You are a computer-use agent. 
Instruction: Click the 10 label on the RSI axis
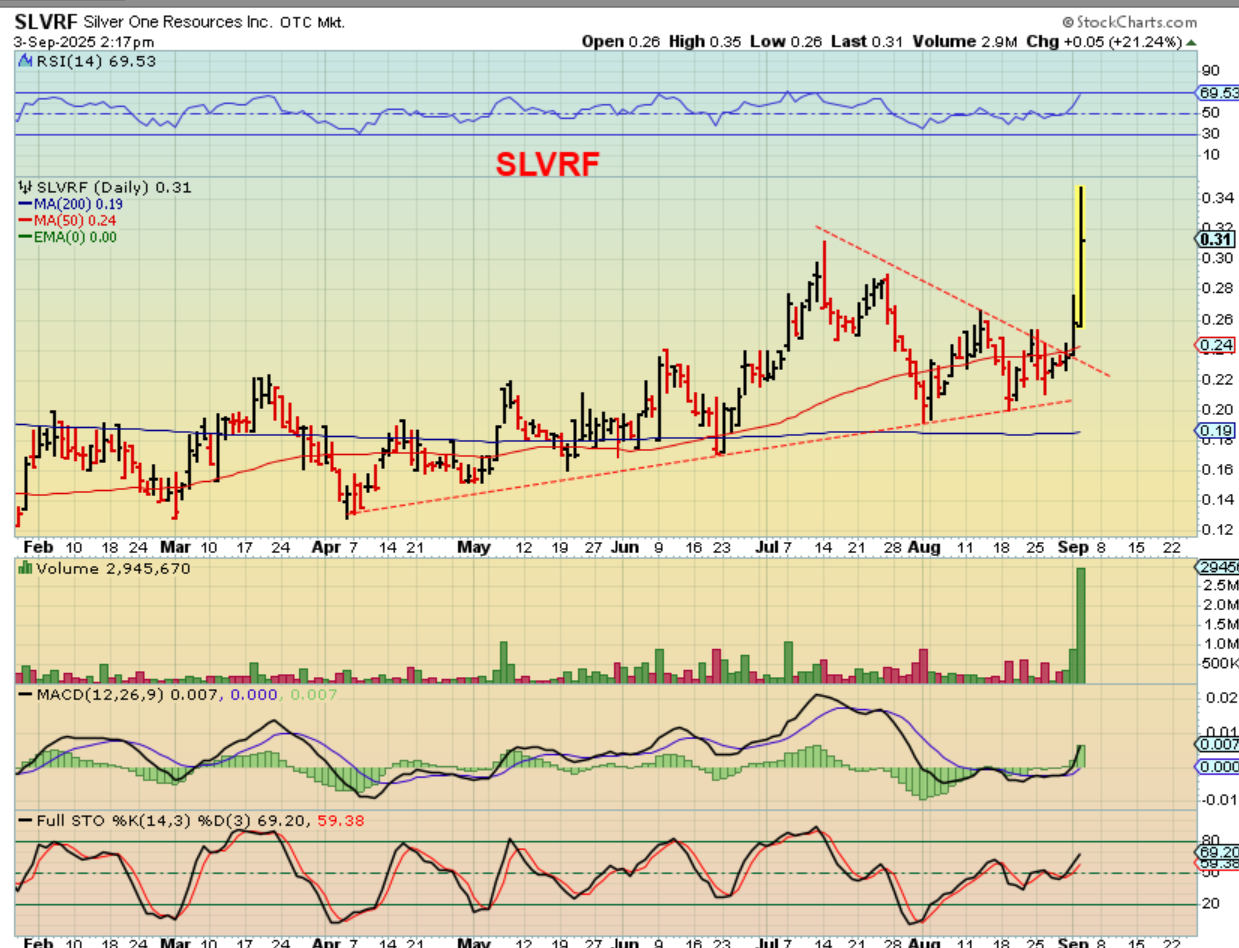(1210, 154)
